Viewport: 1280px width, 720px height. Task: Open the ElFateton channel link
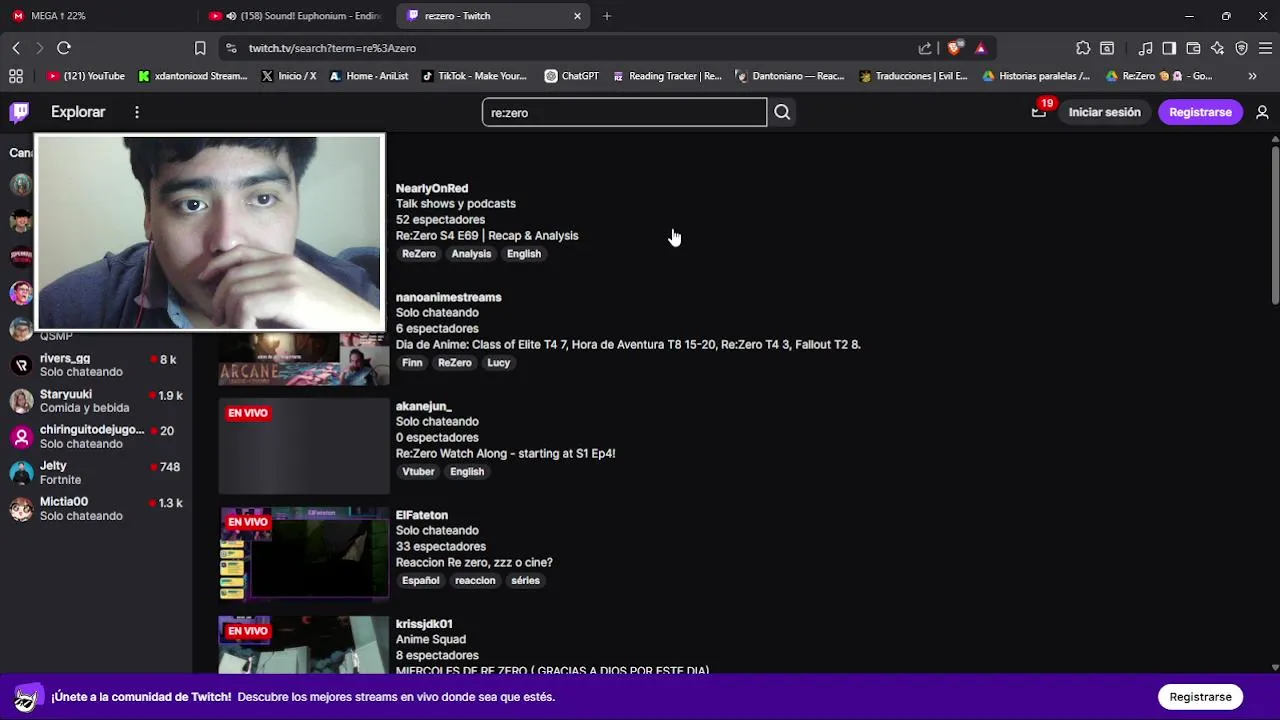pyautogui.click(x=422, y=515)
